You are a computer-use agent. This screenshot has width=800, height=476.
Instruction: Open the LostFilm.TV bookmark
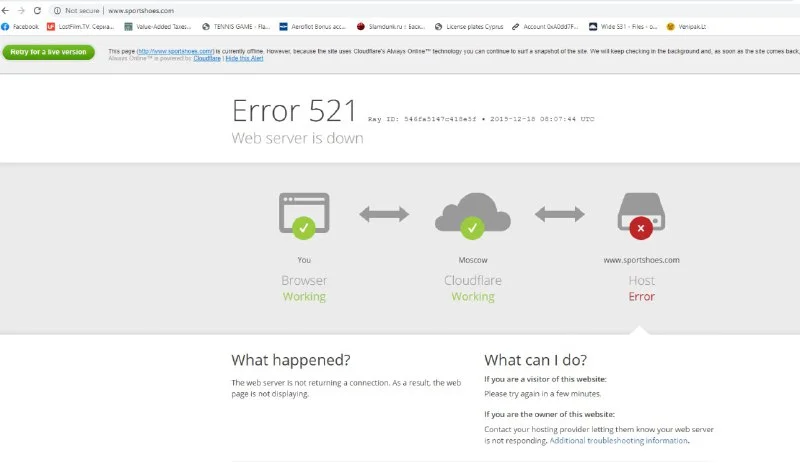pos(80,27)
